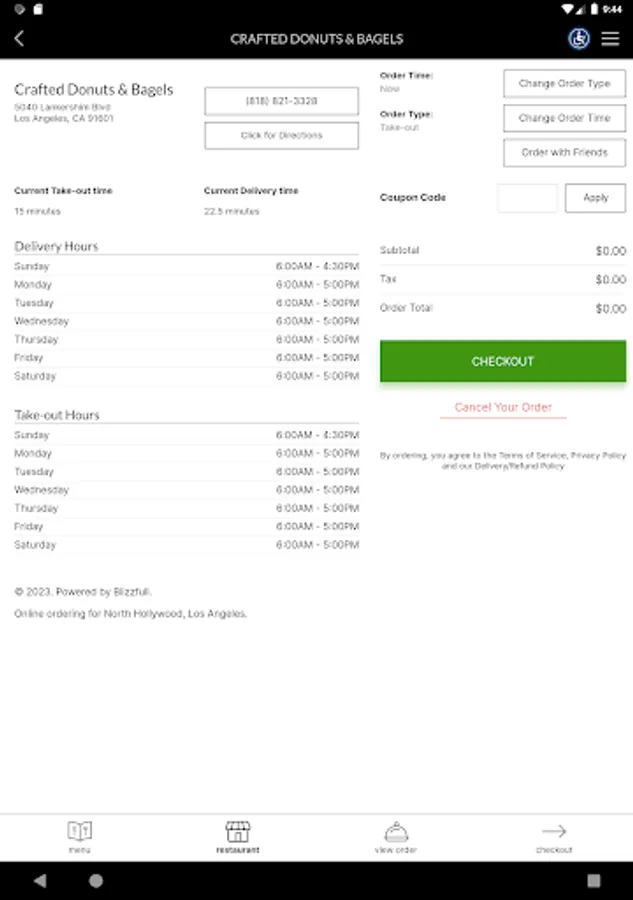Cancel Your Order link
The image size is (633, 900).
503,408
